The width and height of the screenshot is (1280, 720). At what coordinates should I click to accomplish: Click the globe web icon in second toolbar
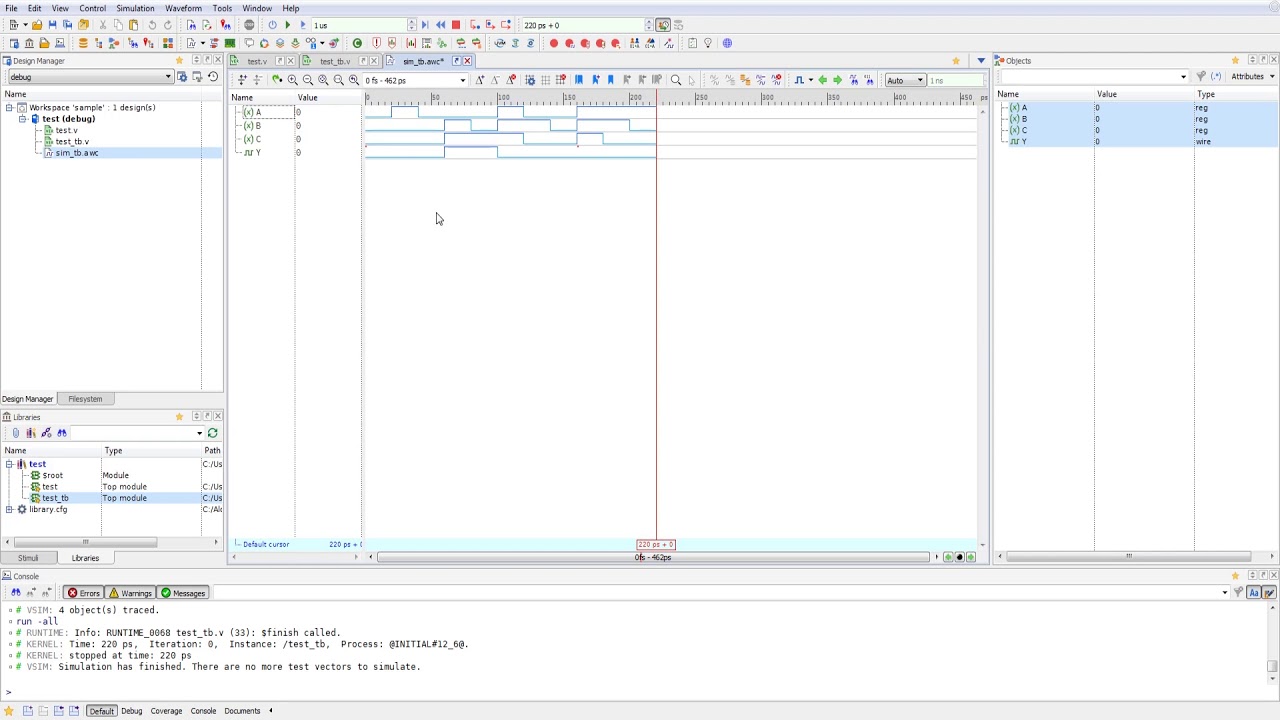tap(727, 43)
